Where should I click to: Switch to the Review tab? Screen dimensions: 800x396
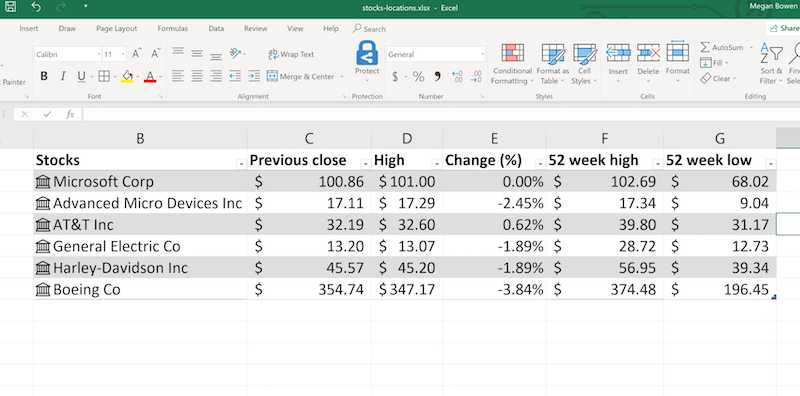255,29
